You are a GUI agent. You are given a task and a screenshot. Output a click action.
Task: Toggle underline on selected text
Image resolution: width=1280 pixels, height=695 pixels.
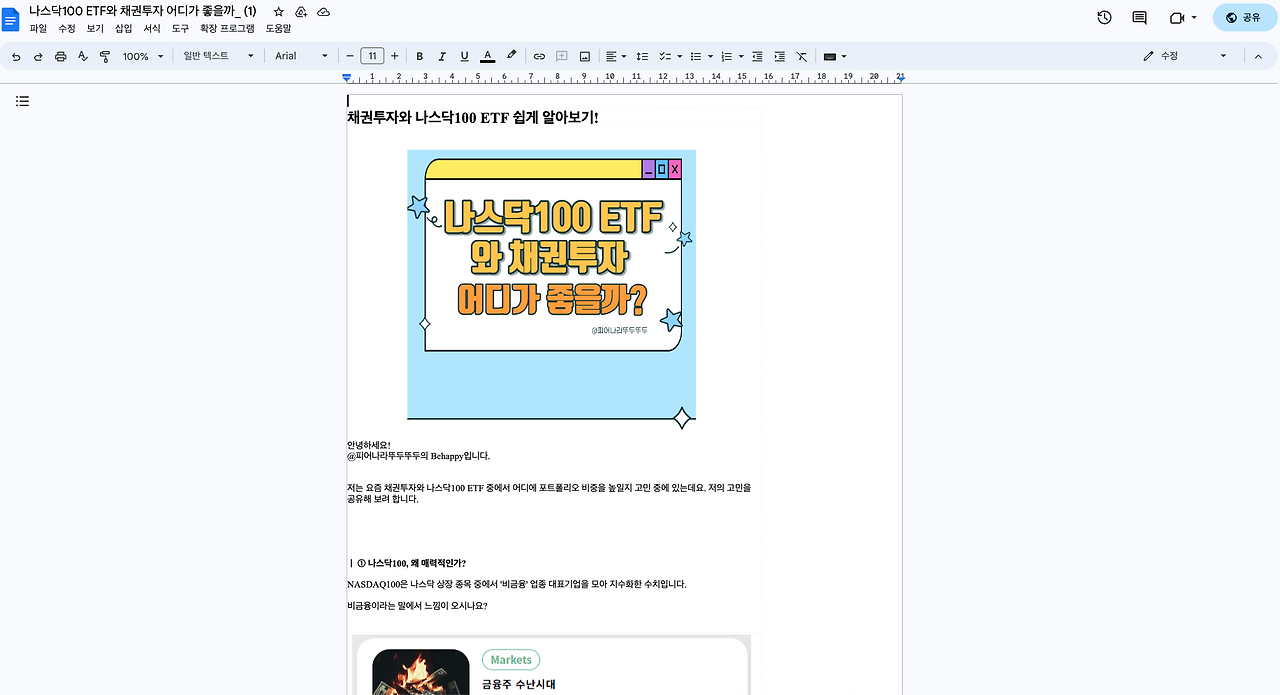click(x=464, y=56)
